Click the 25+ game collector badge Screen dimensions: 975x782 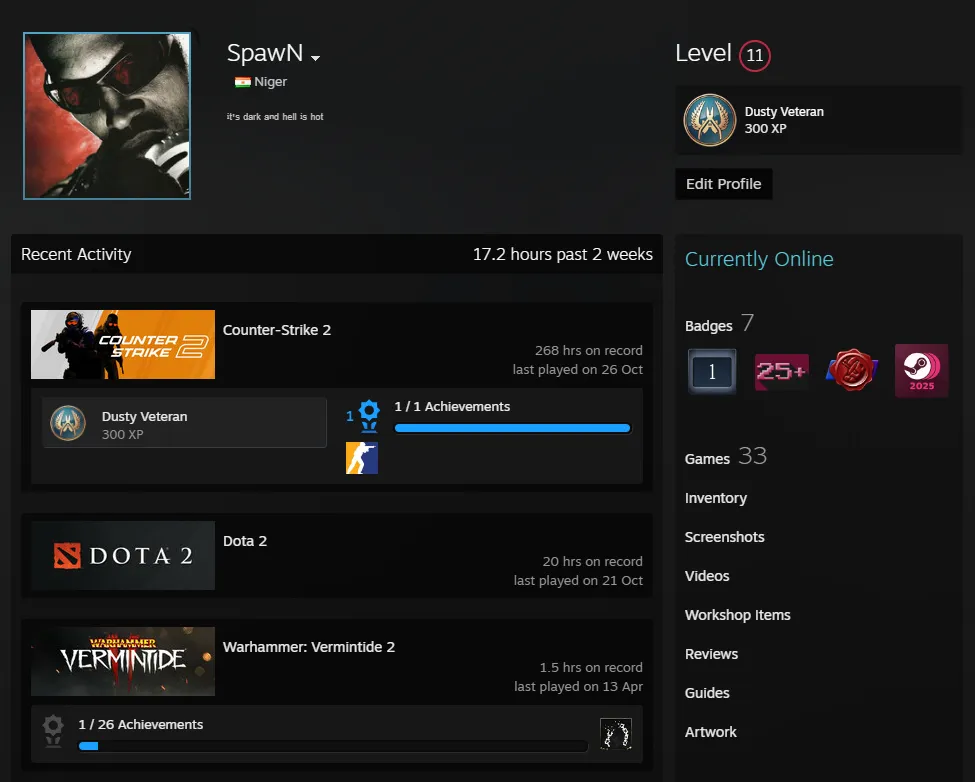782,371
